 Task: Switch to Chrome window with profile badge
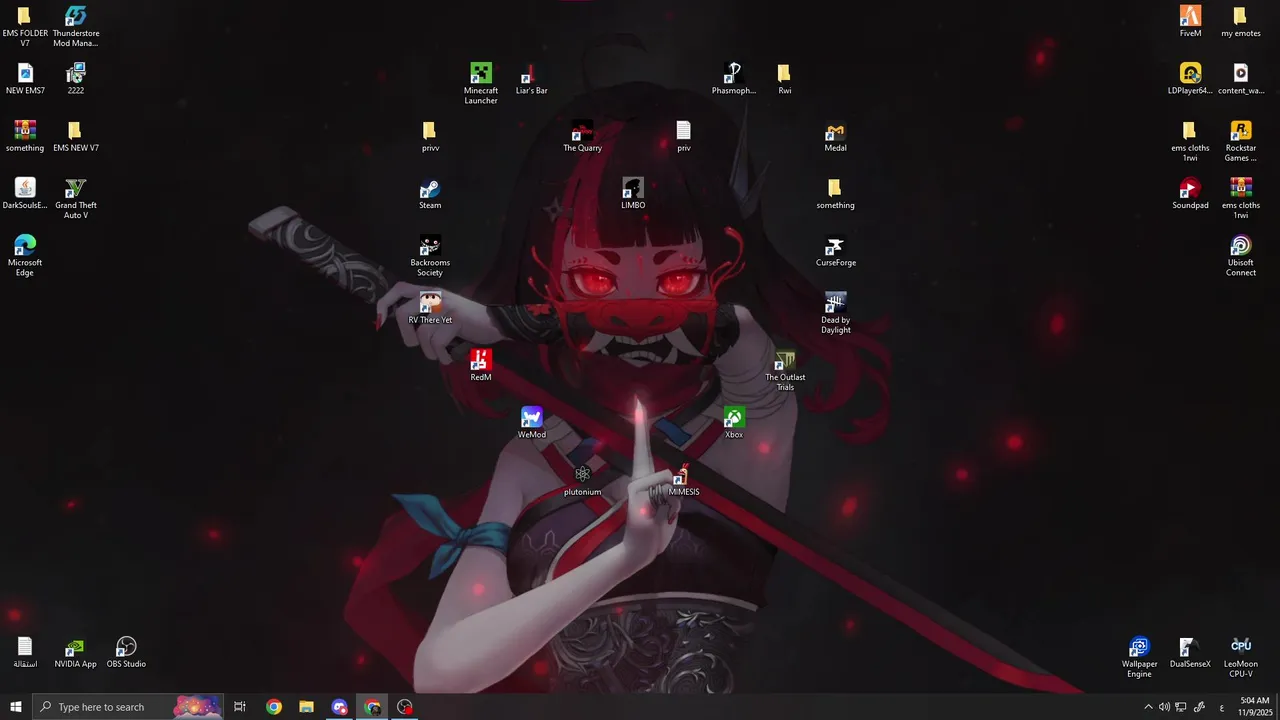372,707
